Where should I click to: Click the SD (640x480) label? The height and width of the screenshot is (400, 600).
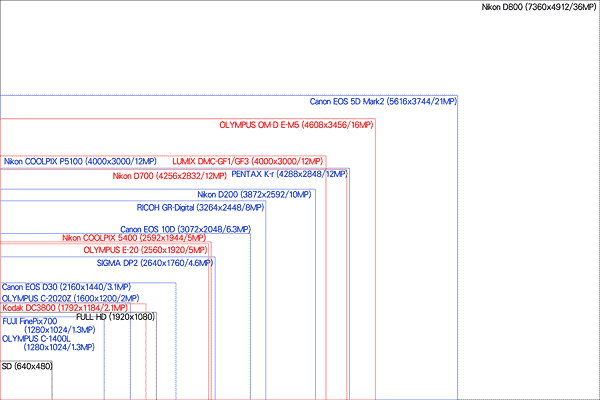click(x=27, y=366)
